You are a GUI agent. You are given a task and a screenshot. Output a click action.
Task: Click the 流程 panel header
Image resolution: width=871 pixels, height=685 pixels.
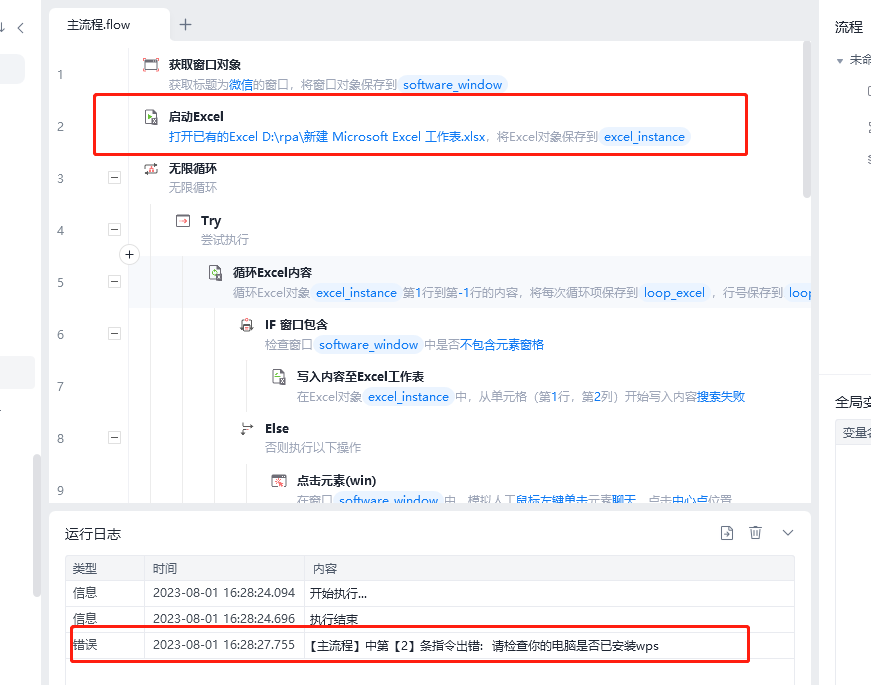pyautogui.click(x=849, y=27)
